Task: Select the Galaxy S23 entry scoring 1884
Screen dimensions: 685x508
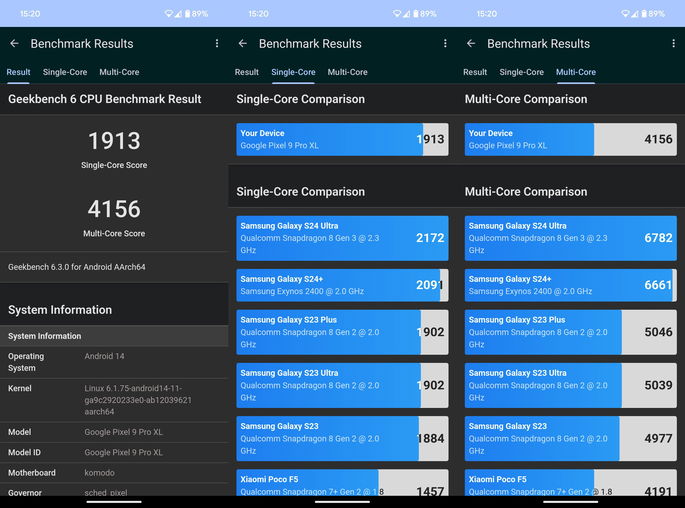Action: 342,438
